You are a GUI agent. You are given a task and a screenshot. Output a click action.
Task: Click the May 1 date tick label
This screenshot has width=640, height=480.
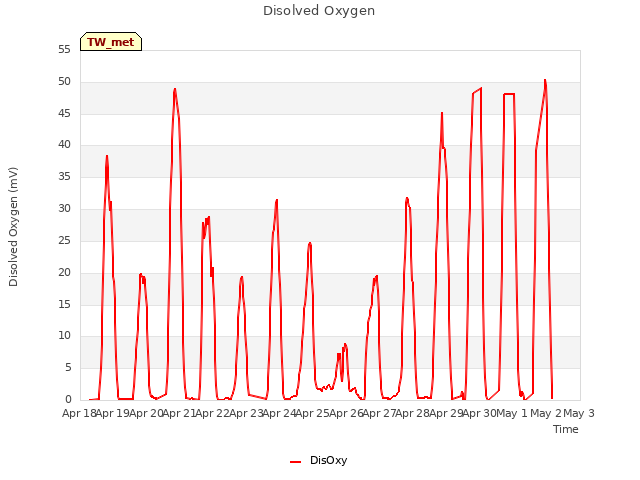[511, 413]
